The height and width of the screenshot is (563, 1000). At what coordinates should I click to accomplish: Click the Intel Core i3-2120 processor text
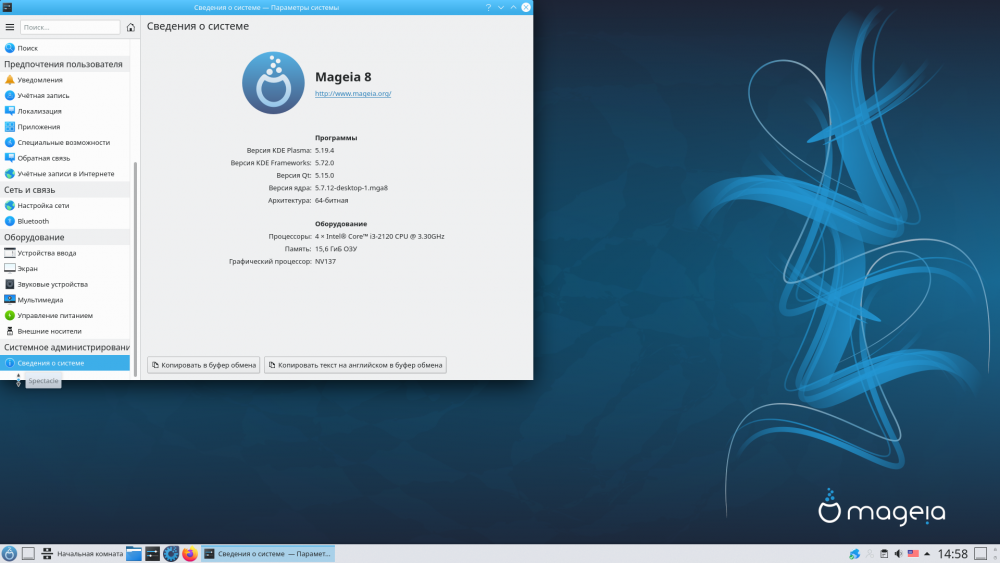(379, 237)
